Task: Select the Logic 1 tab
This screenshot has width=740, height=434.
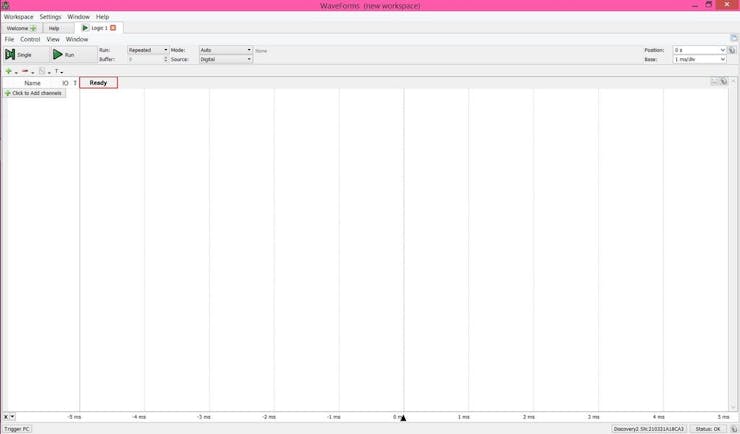Action: coord(99,28)
